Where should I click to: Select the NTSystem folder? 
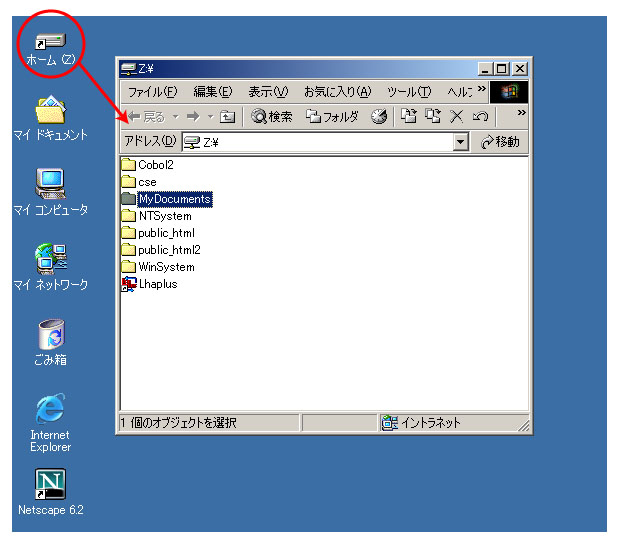point(157,216)
